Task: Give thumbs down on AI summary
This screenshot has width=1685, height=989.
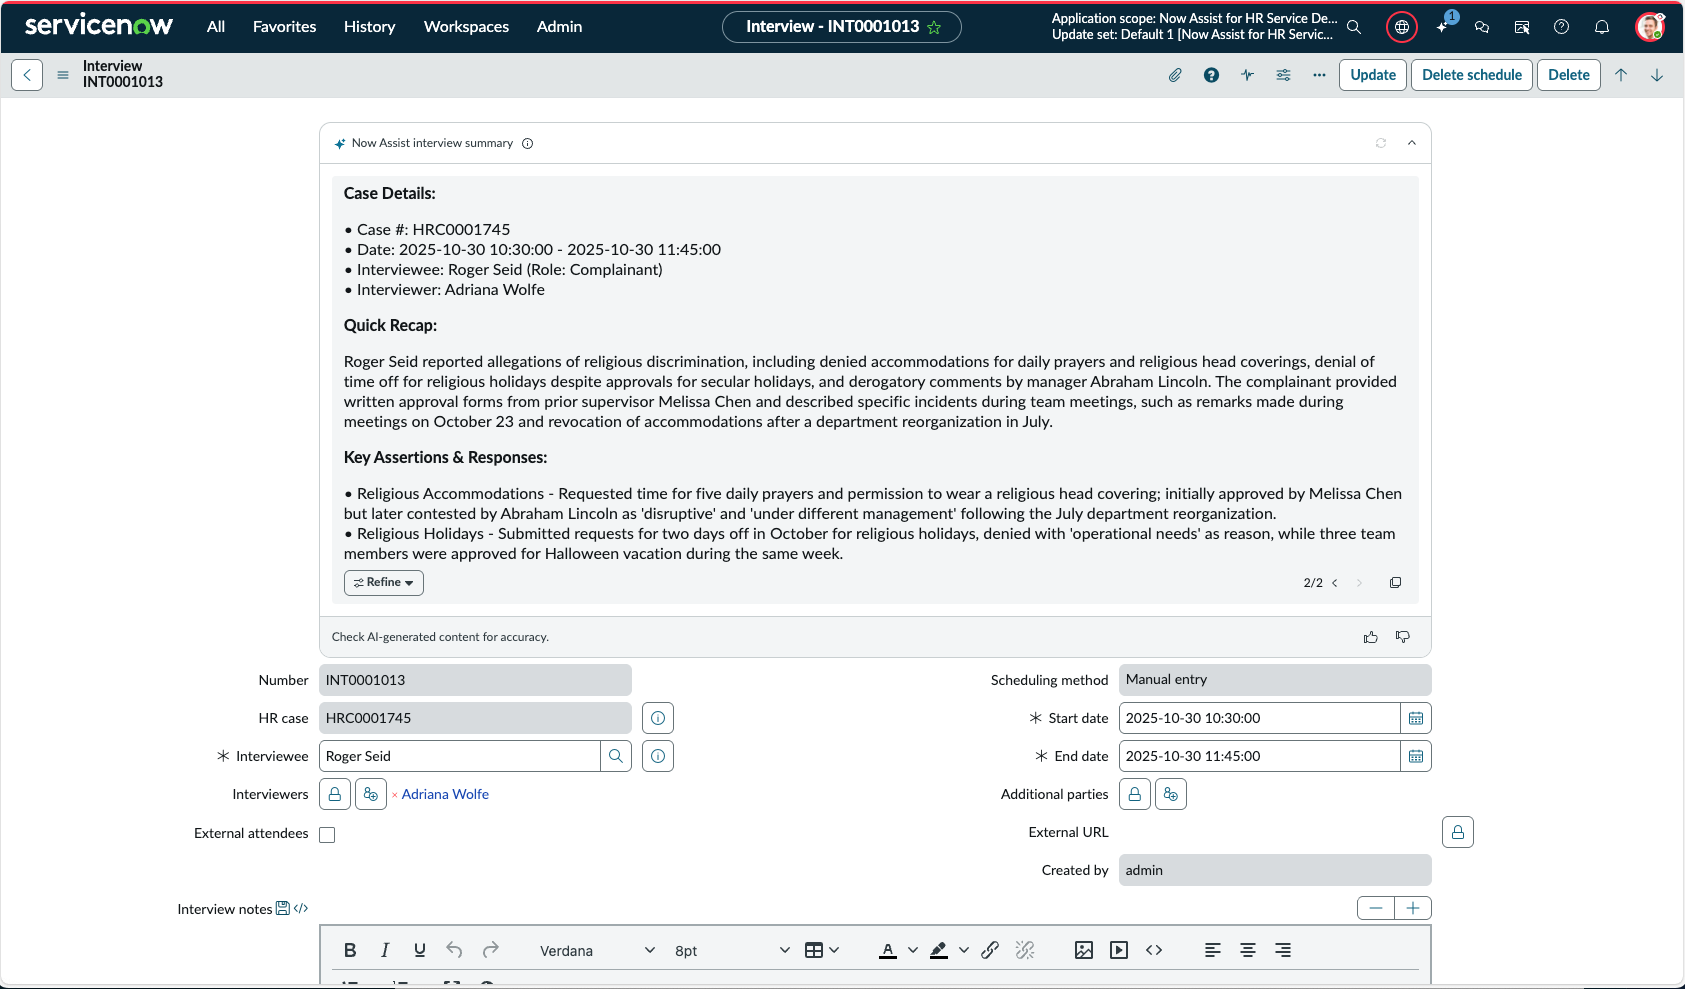Action: click(x=1403, y=637)
